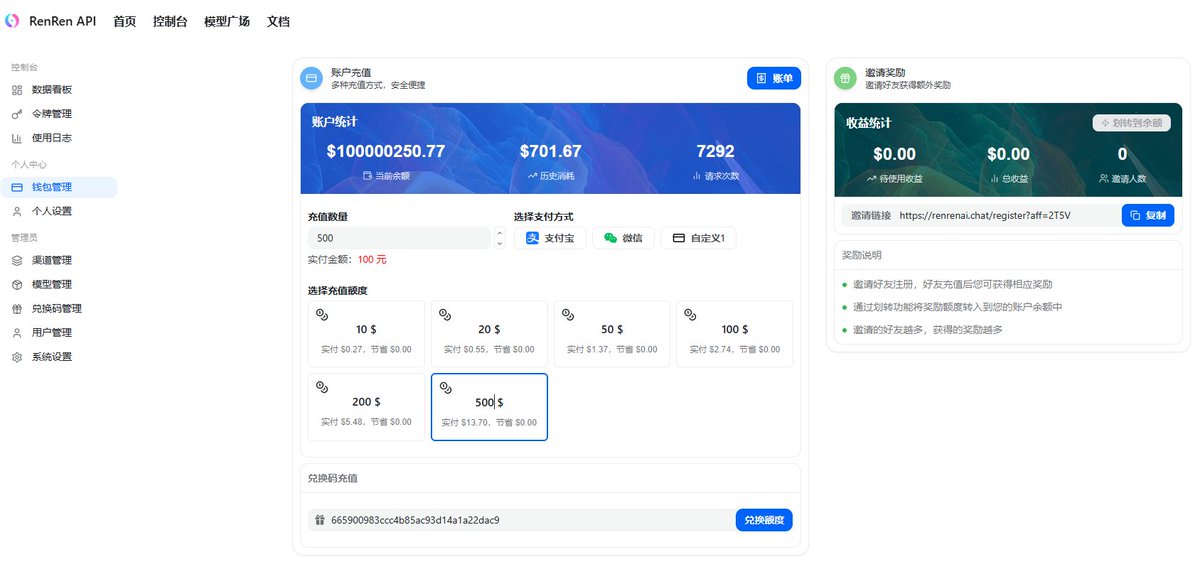This screenshot has width=1200, height=574.
Task: Click the blue 账户充值 card icon
Action: [x=312, y=78]
